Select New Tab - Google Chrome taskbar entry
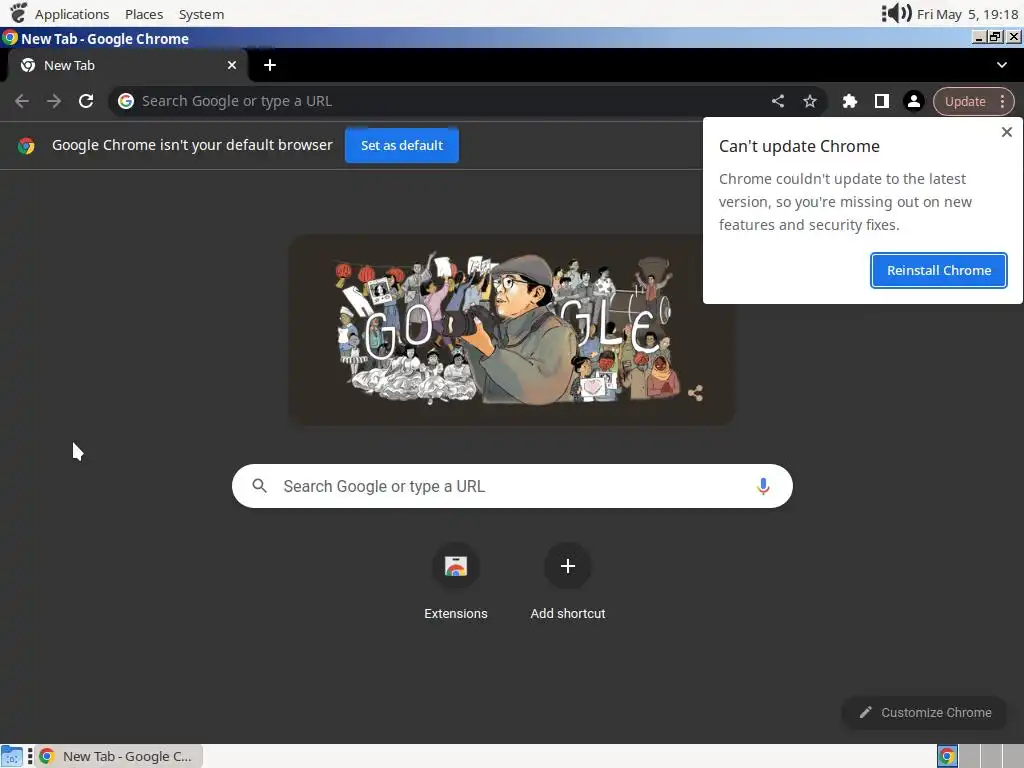Image resolution: width=1024 pixels, height=768 pixels. [x=118, y=756]
